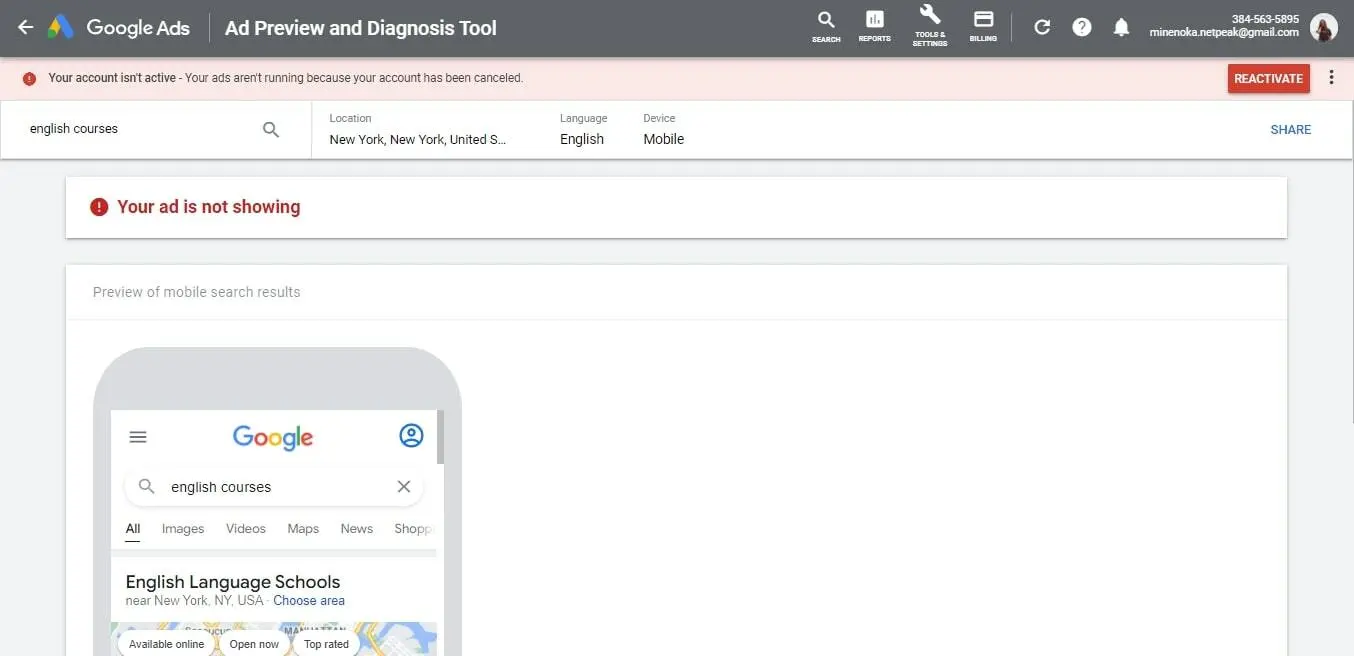
Task: Switch to the Images tab in preview
Action: 183,529
